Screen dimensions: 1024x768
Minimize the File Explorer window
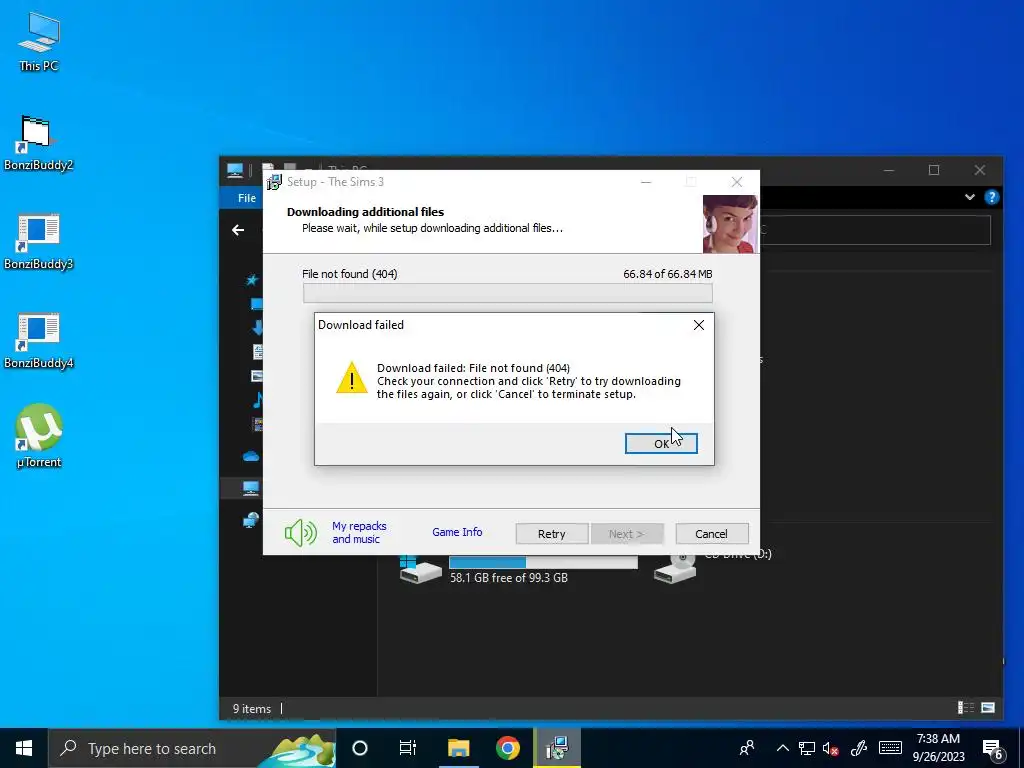pos(889,170)
